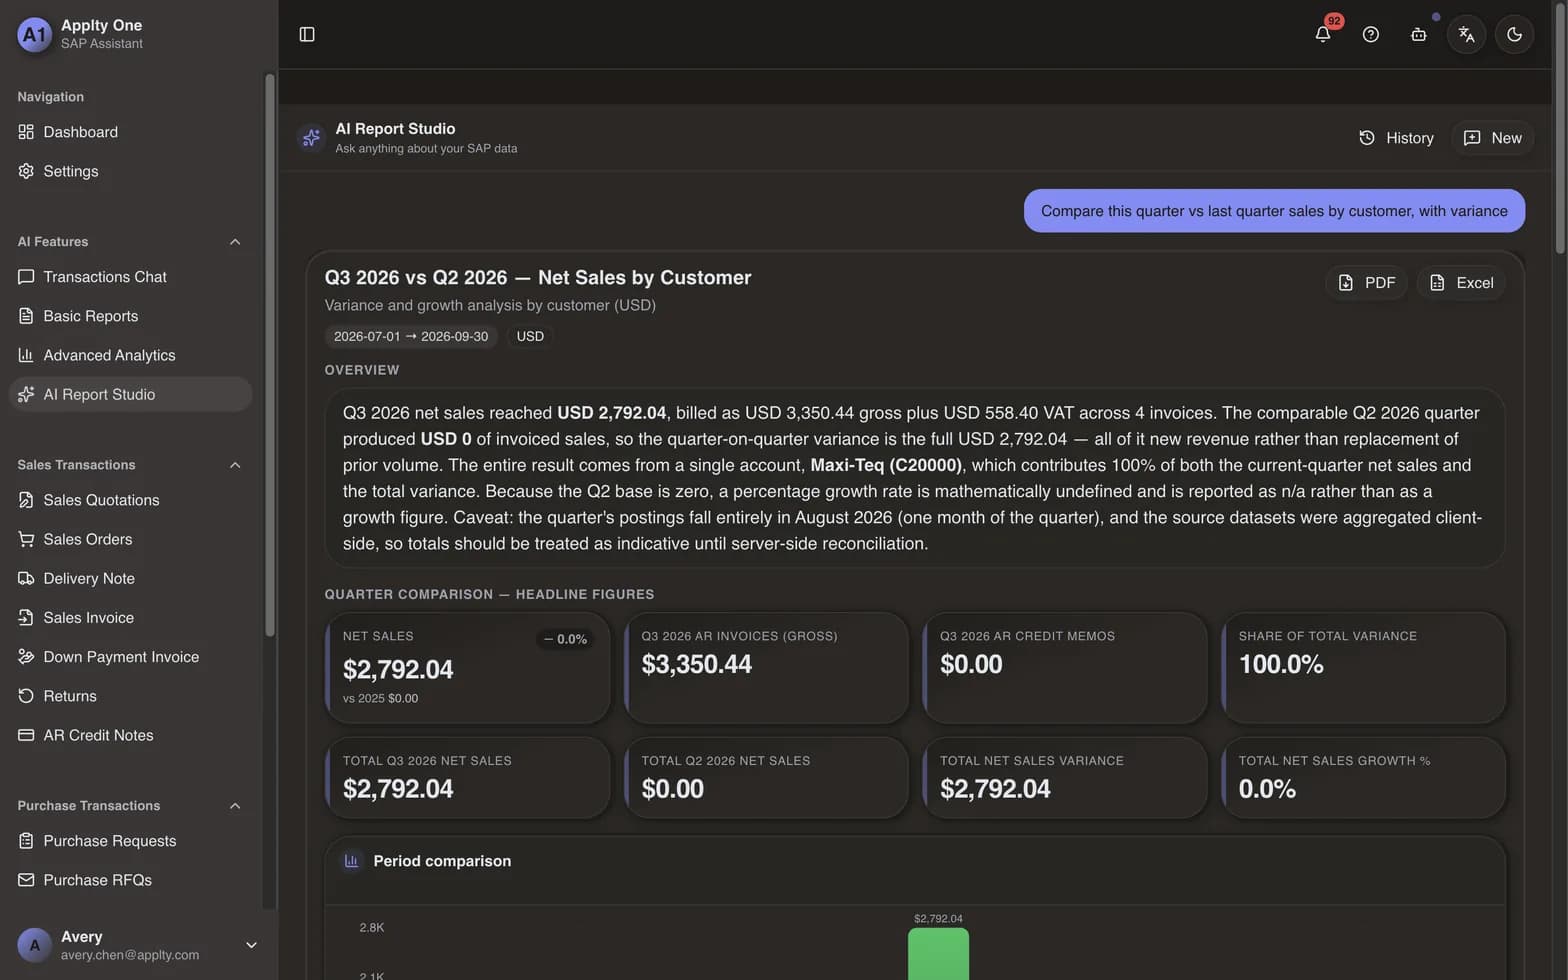Click the sidebar scrollbar
Image resolution: width=1568 pixels, height=980 pixels.
[269, 354]
